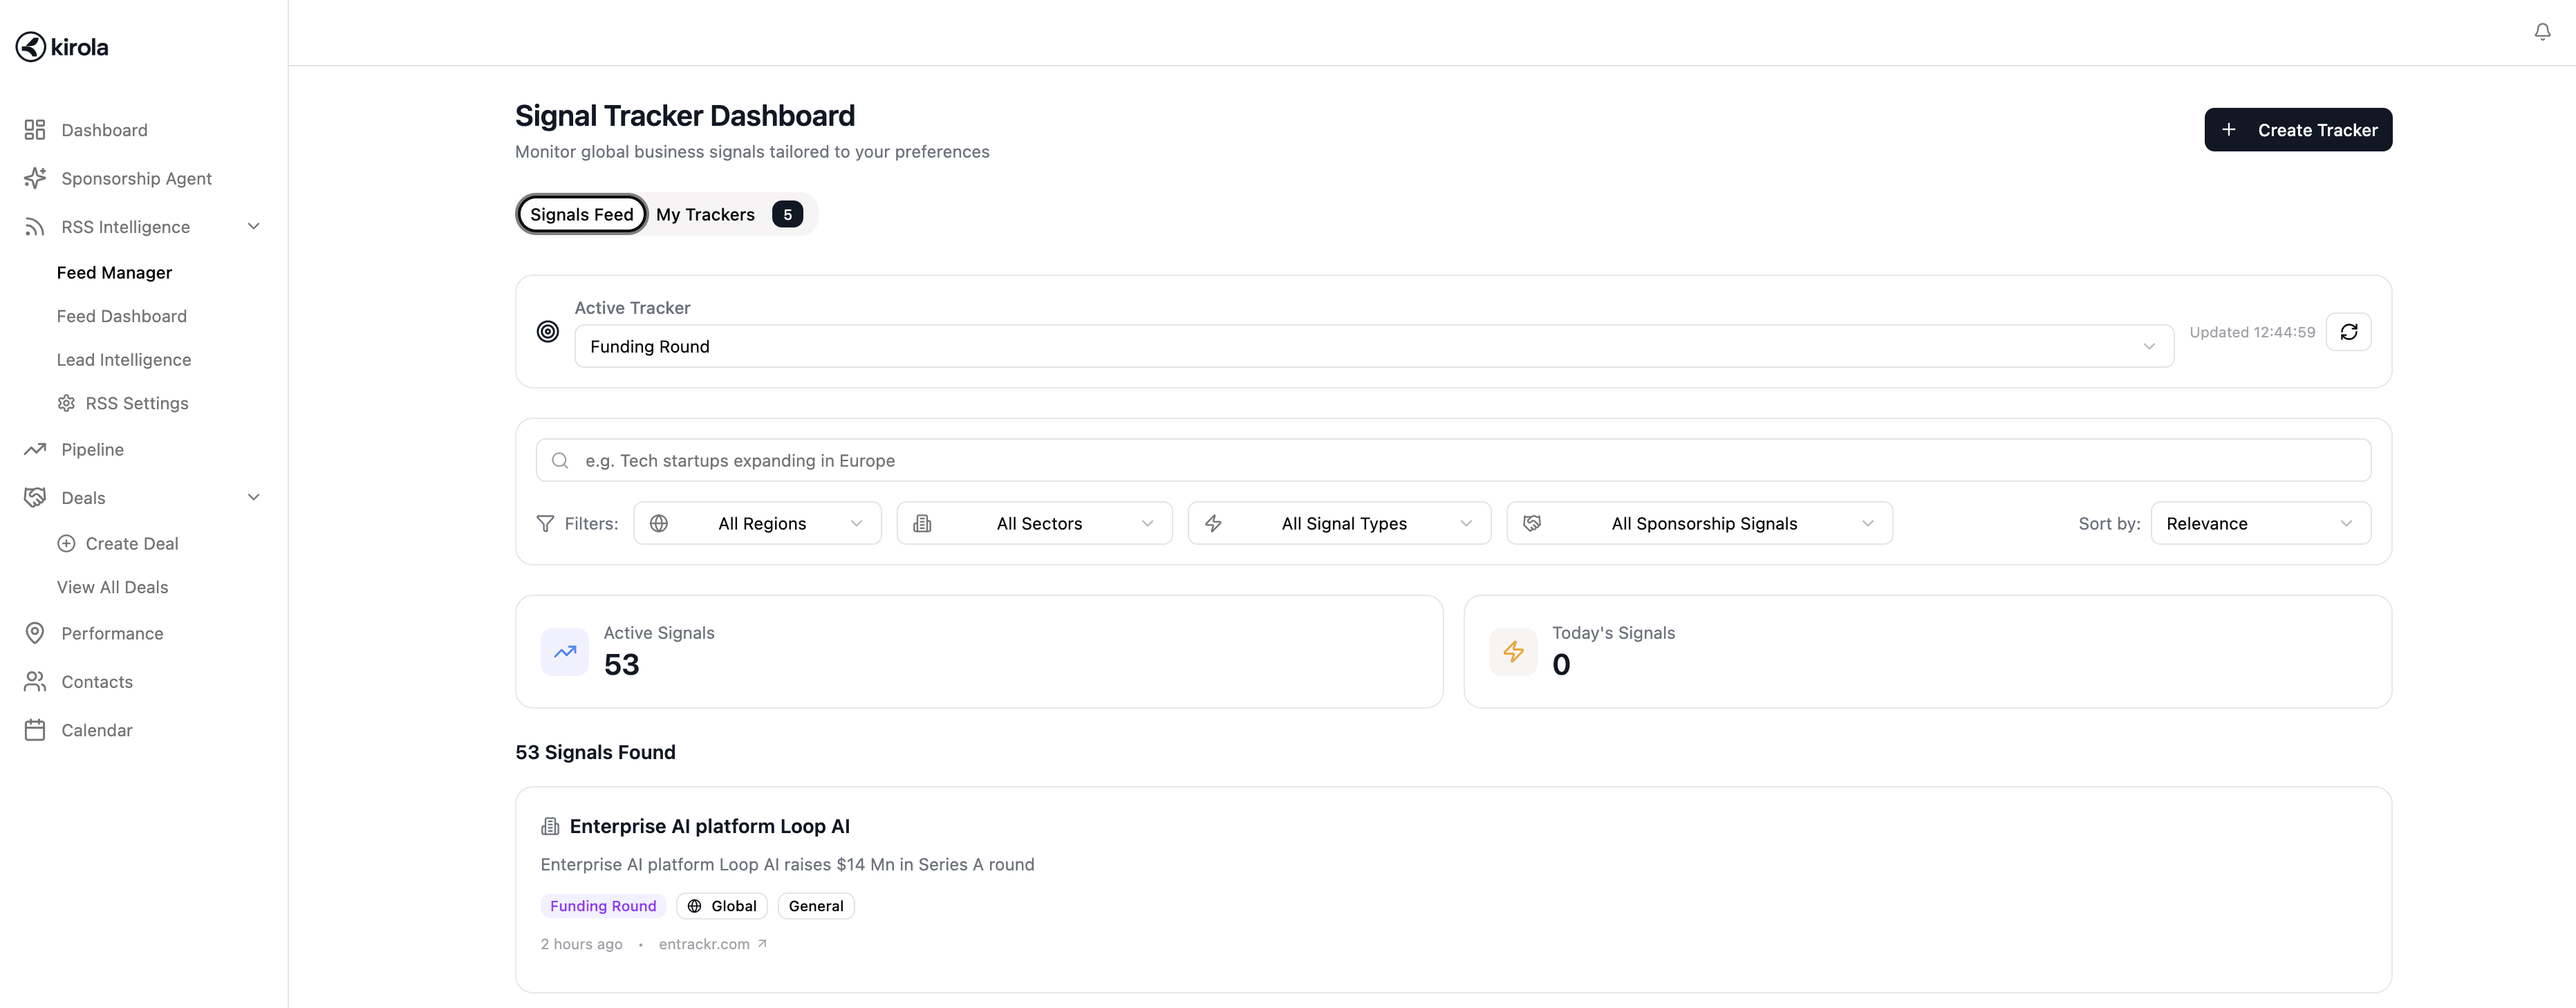Open Calendar in the sidebar
The width and height of the screenshot is (2576, 1008).
pyautogui.click(x=96, y=731)
